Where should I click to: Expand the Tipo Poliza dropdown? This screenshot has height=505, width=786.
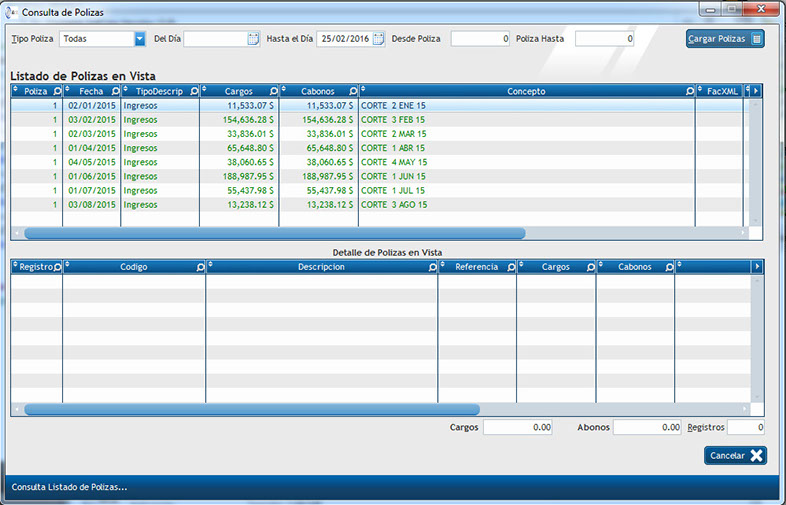pyautogui.click(x=139, y=39)
